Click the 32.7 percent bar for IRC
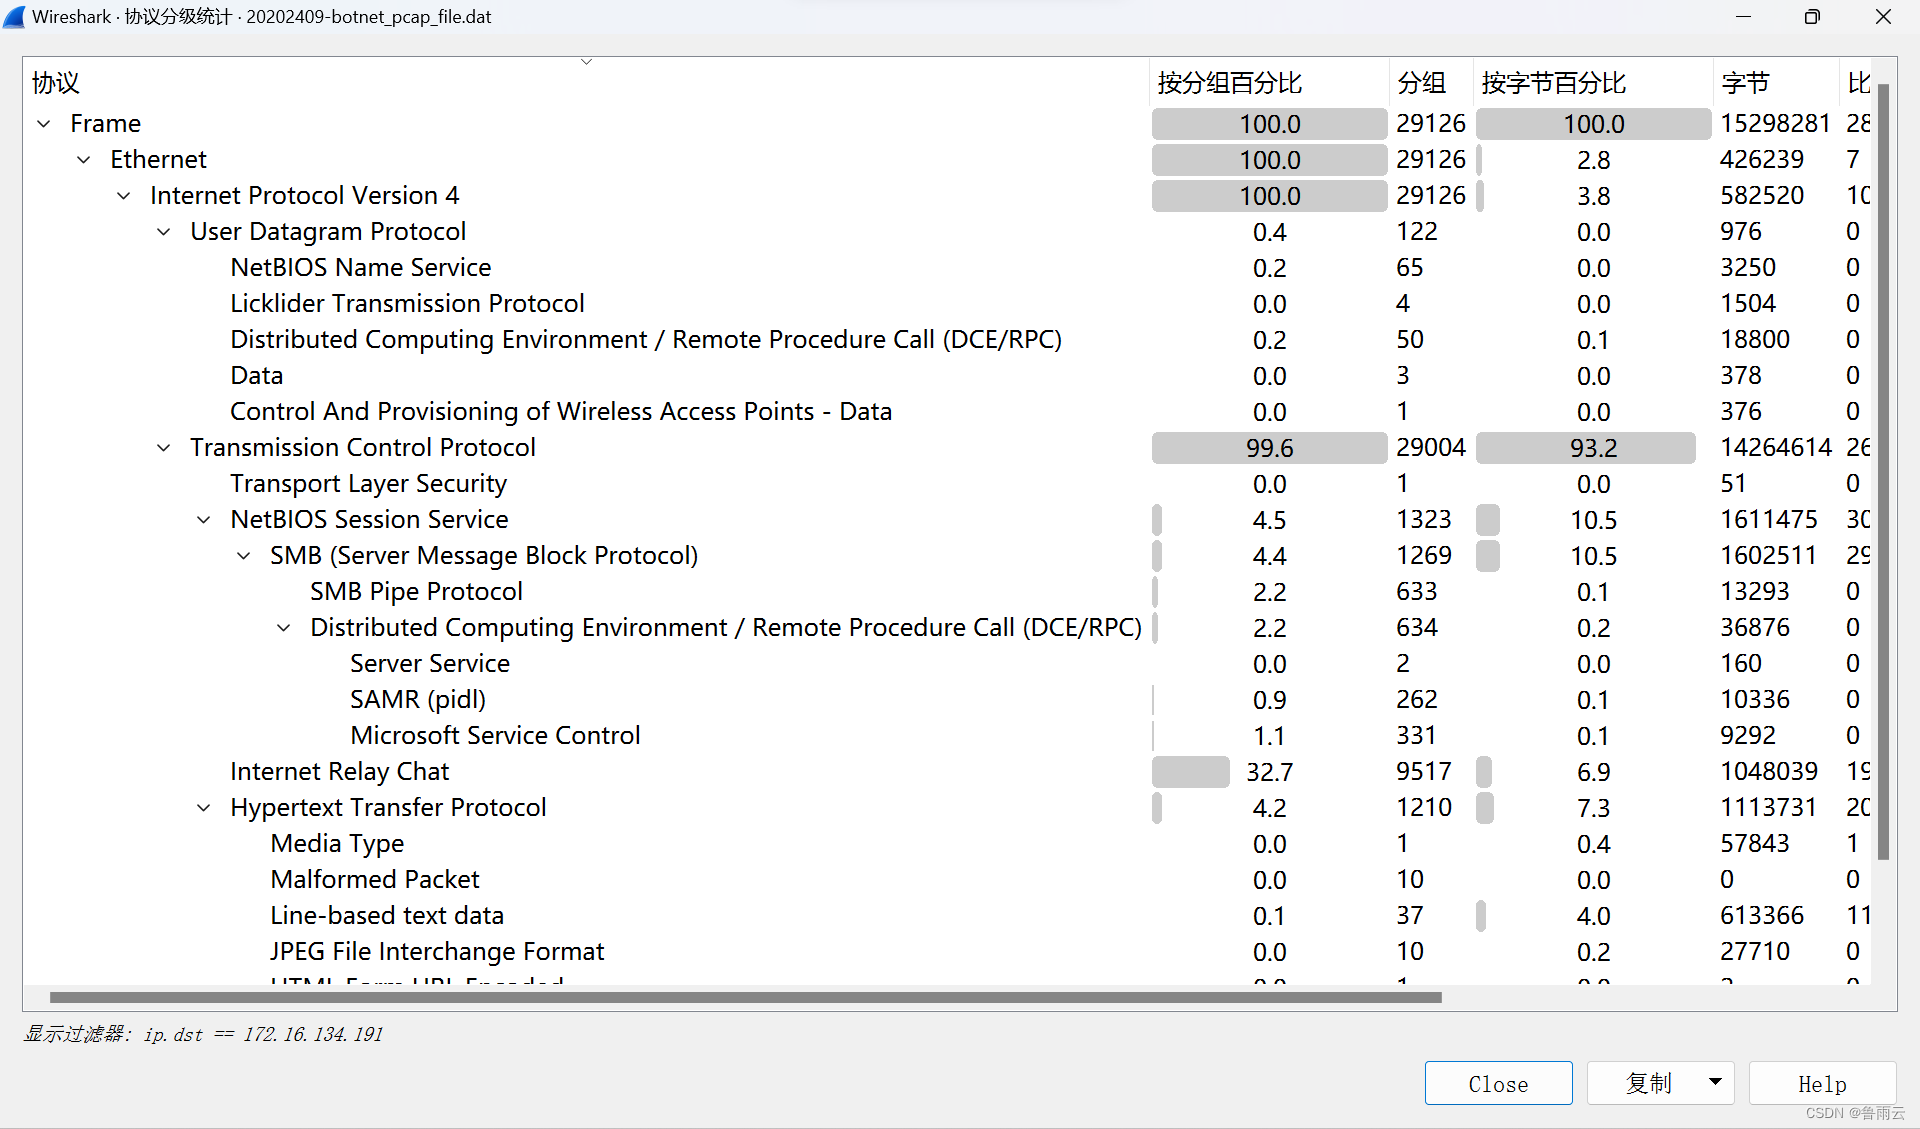The height and width of the screenshot is (1129, 1920). (1191, 772)
